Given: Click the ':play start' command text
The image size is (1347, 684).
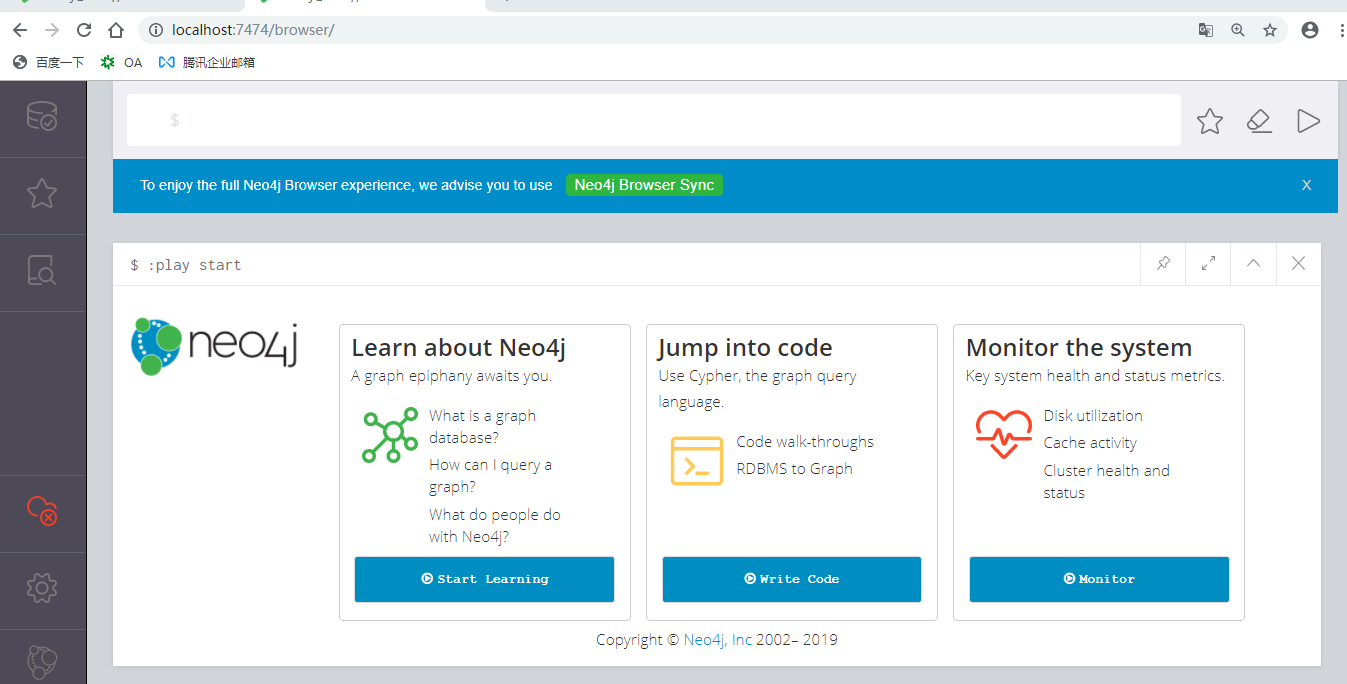Looking at the screenshot, I should click(x=192, y=265).
